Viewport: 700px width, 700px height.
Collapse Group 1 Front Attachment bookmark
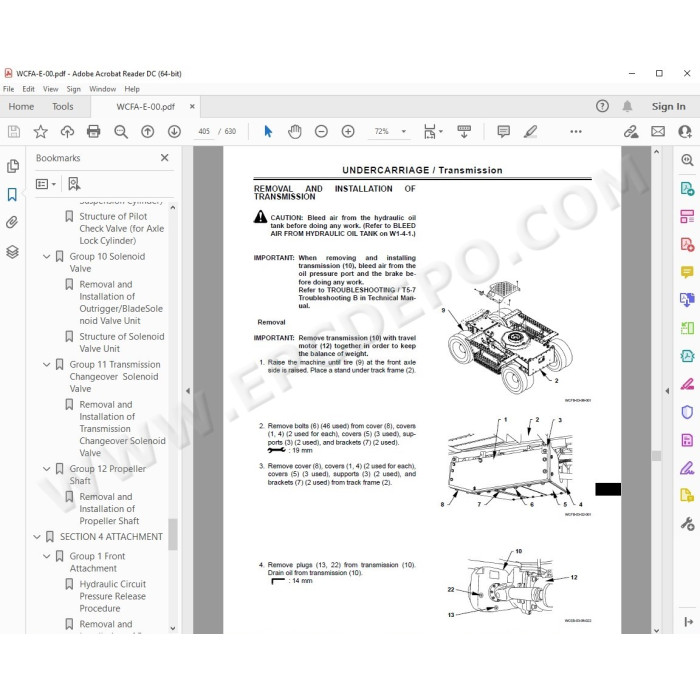tap(46, 557)
